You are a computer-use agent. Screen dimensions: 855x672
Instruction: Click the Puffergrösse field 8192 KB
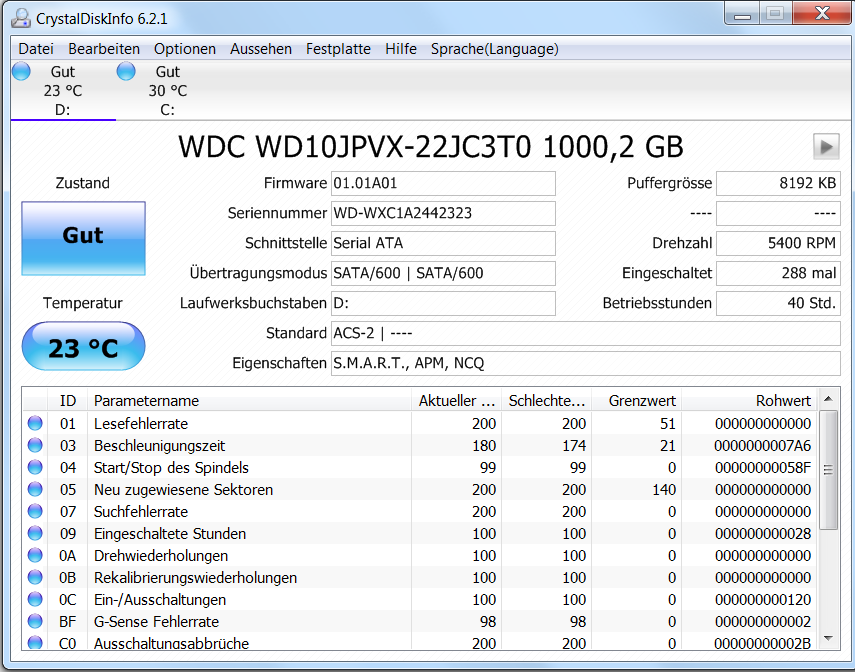click(x=778, y=183)
